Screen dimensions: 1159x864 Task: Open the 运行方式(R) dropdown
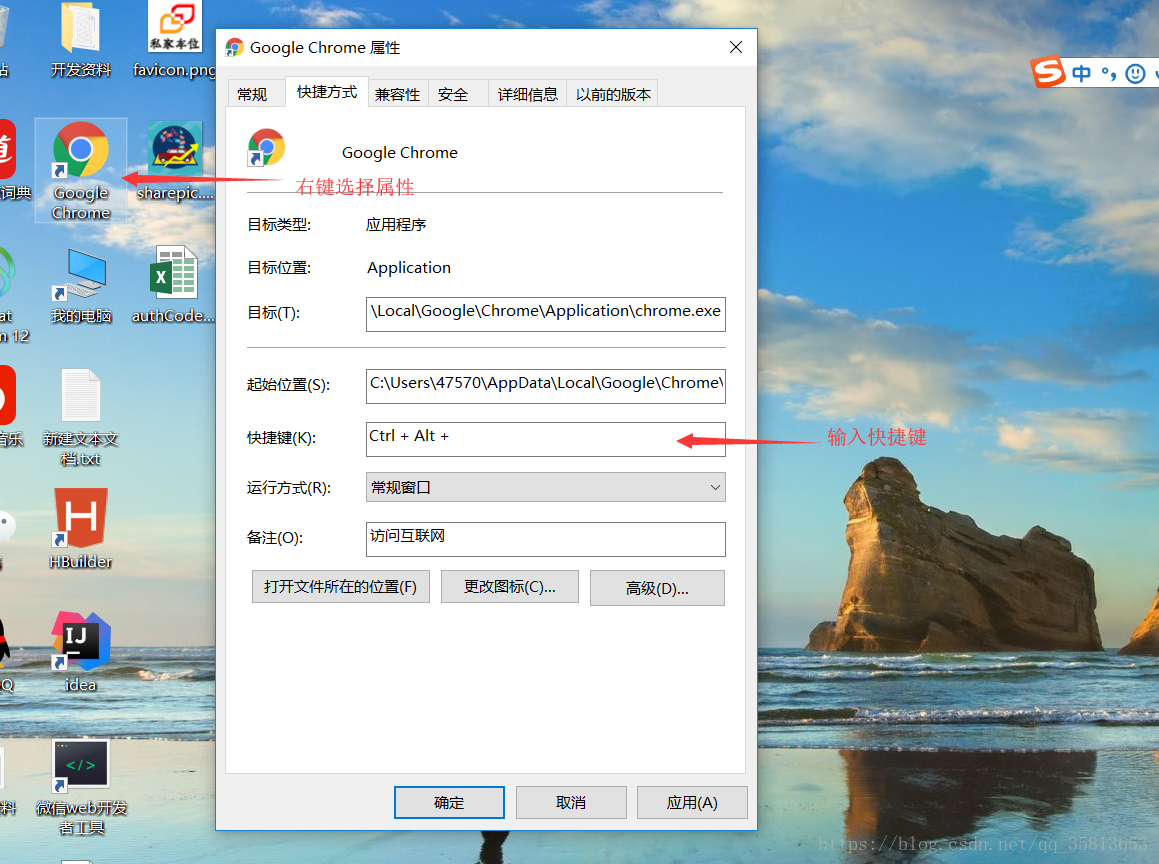pos(545,487)
